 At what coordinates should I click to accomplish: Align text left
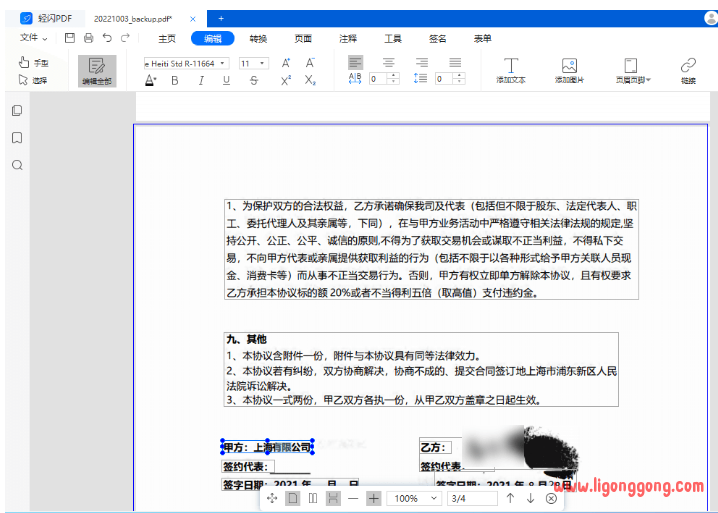(x=355, y=62)
